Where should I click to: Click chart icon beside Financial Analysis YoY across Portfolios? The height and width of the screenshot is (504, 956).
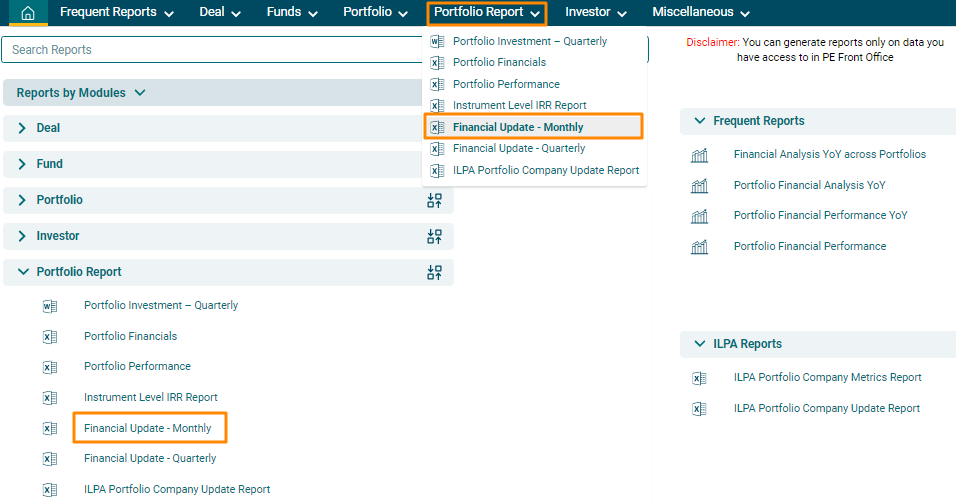[x=699, y=155]
